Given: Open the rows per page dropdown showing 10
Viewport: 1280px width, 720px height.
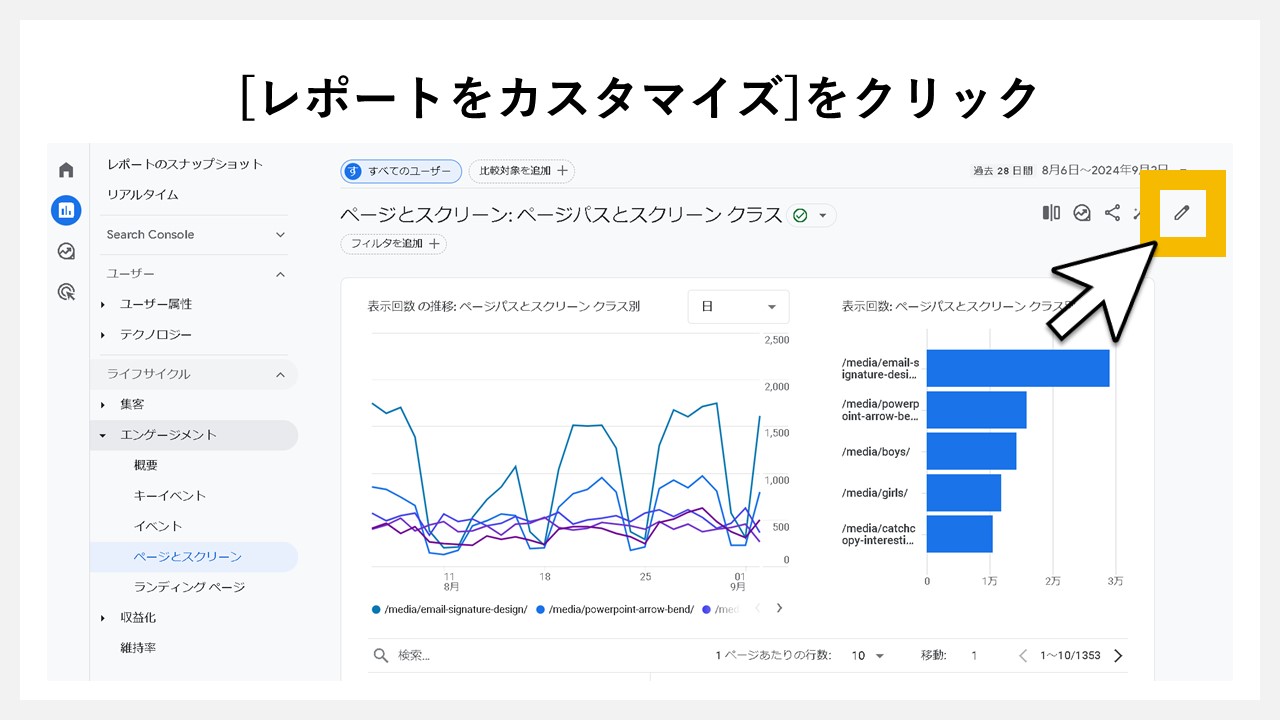Looking at the screenshot, I should [866, 655].
